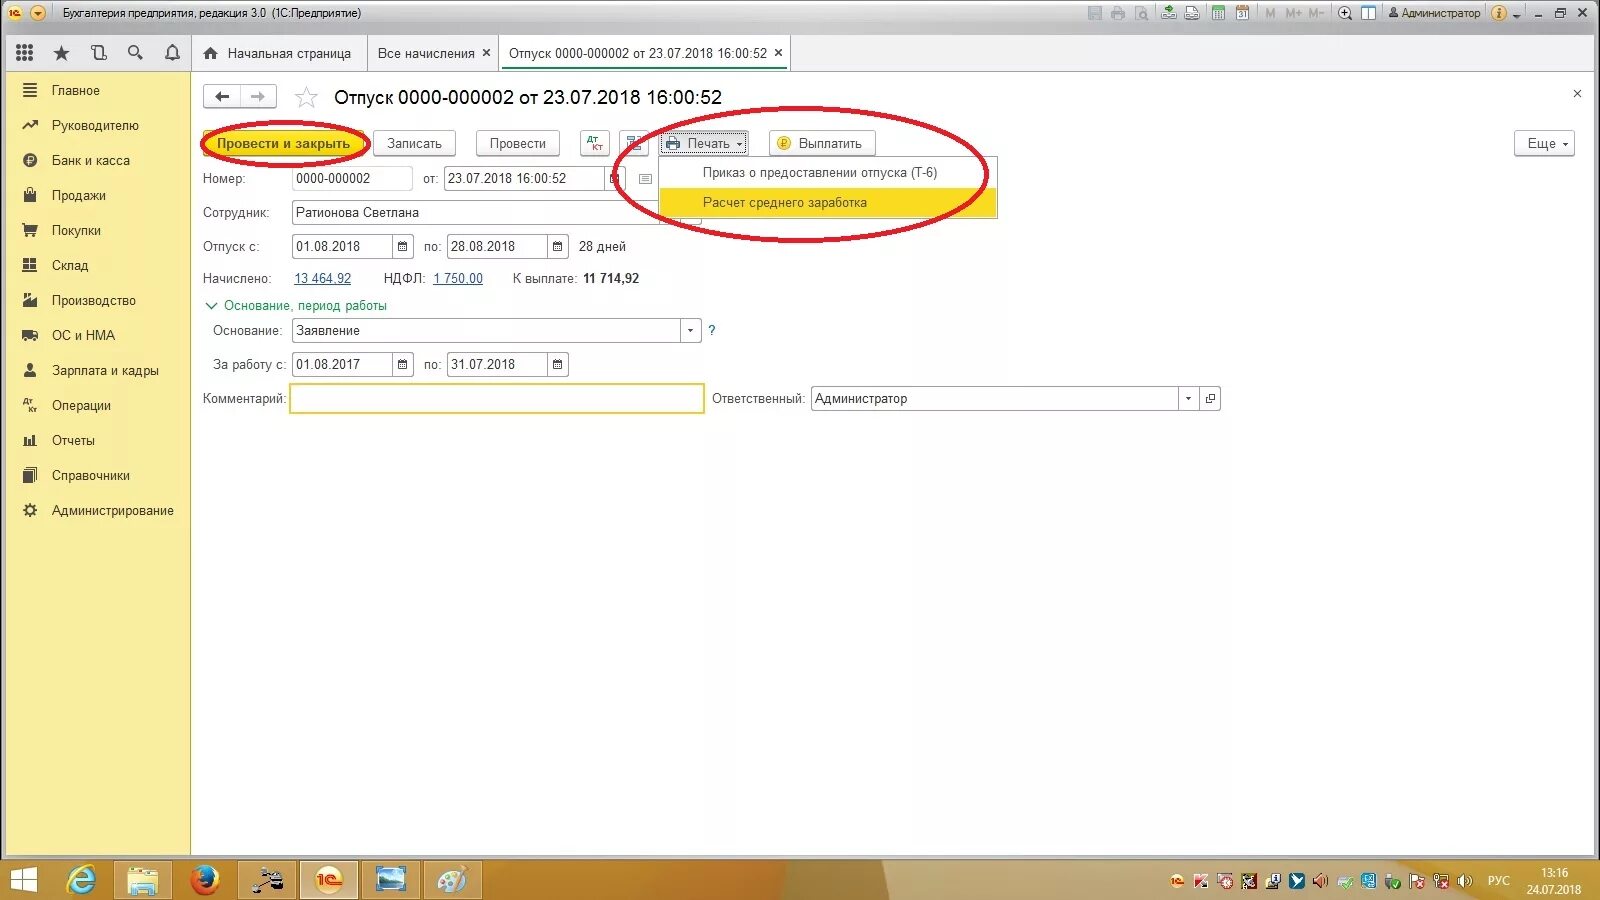Image resolution: width=1600 pixels, height=900 pixels.
Task: Click the zoom magnifier icon in the title bar
Action: tap(1345, 13)
